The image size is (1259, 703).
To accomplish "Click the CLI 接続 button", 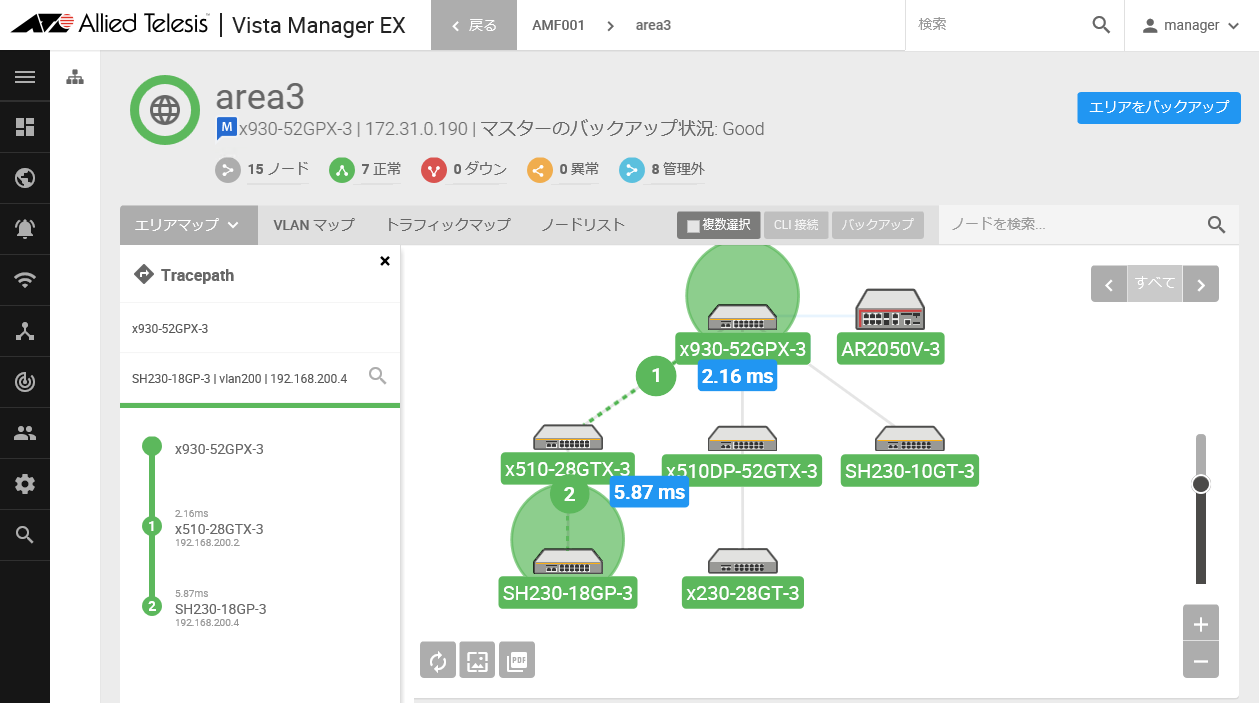I will click(797, 225).
